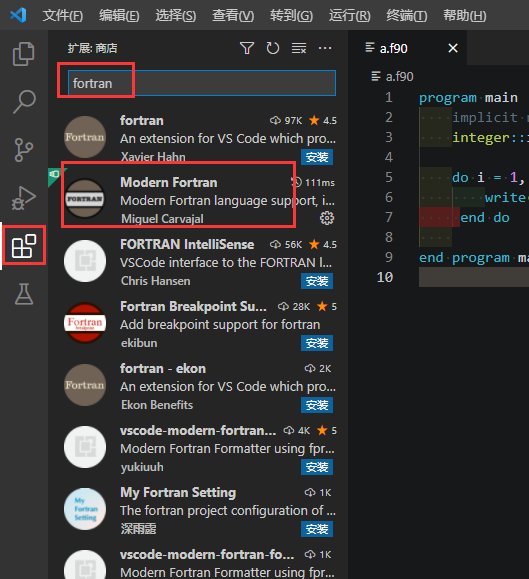
Task: Open the Testing flask view
Action: 24,294
